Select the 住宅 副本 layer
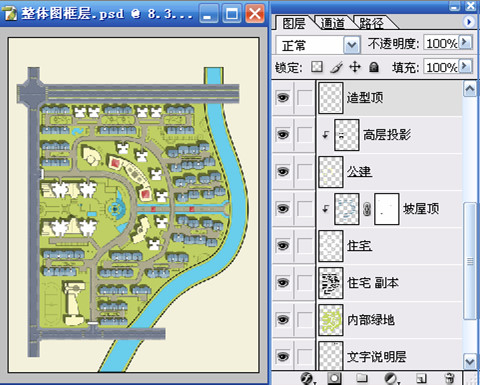This screenshot has width=480, height=385. pyautogui.click(x=389, y=283)
